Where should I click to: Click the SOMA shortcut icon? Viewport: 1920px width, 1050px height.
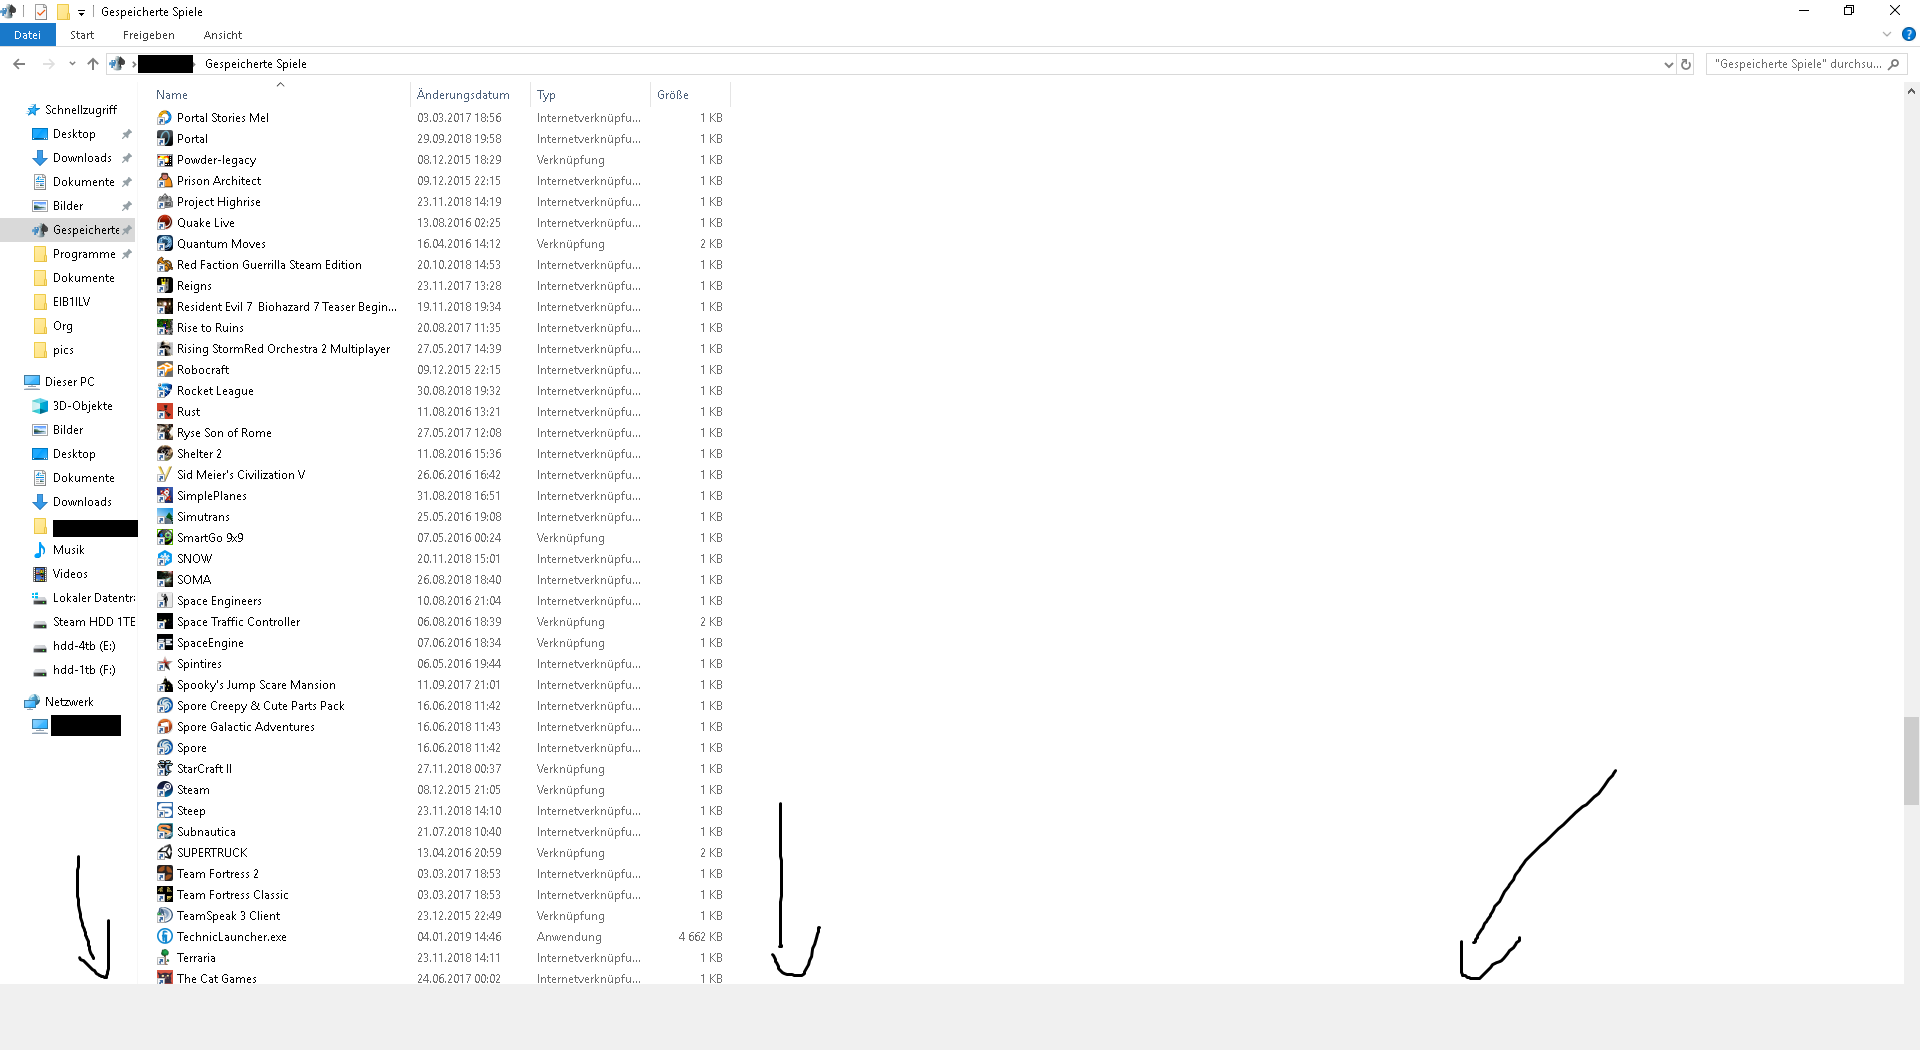click(x=165, y=580)
